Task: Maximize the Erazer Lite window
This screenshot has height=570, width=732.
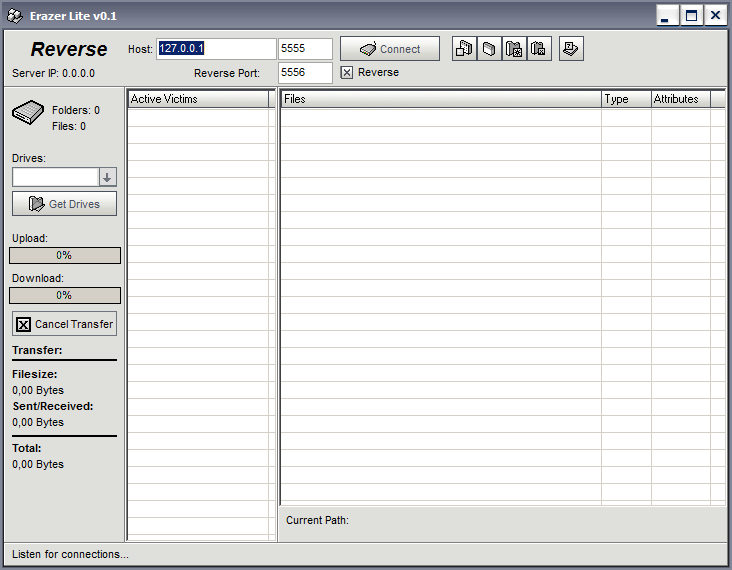Action: (691, 16)
